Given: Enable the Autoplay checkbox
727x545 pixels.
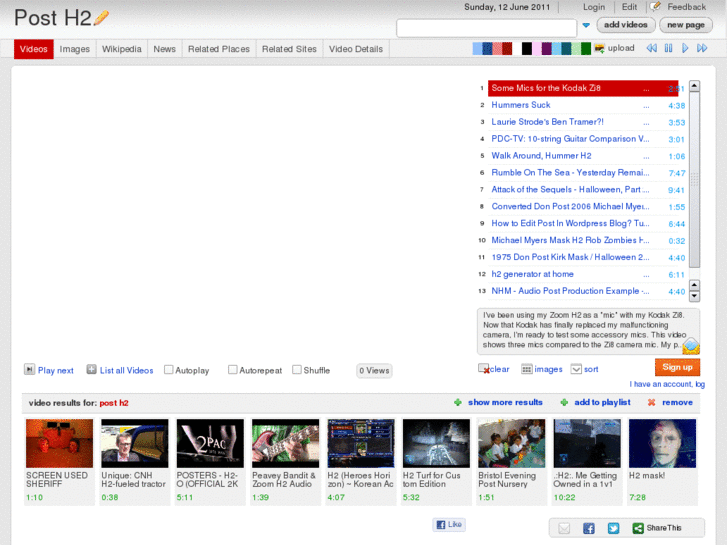Looking at the screenshot, I should click(169, 370).
